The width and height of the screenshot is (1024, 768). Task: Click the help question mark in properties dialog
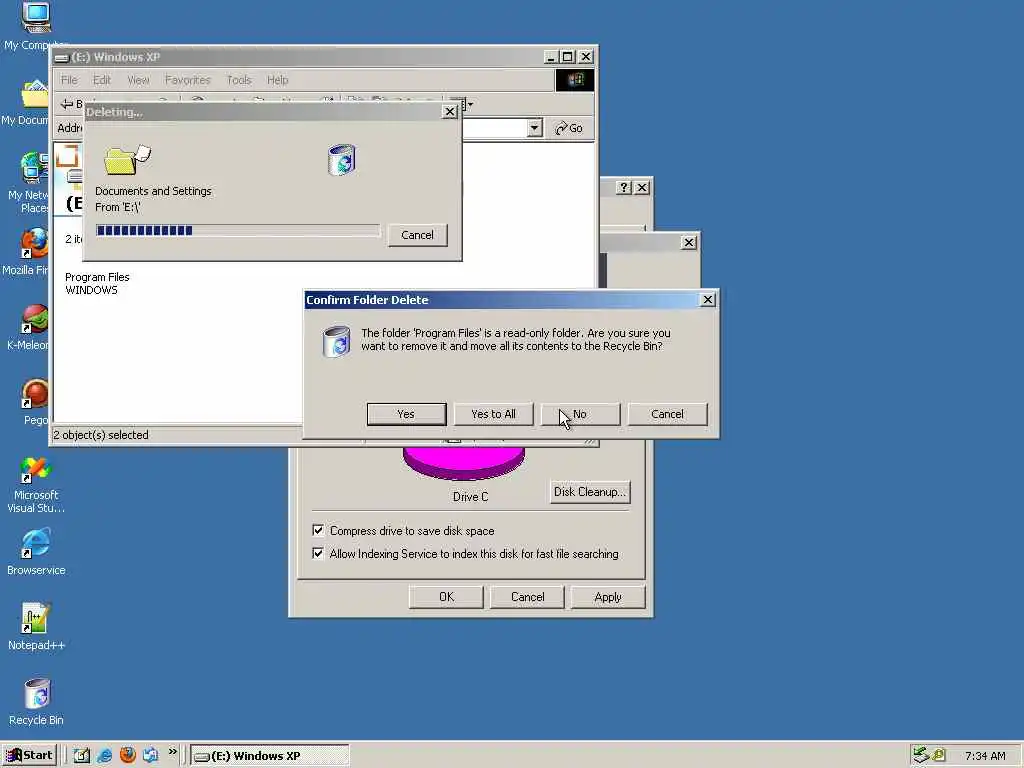coord(624,187)
